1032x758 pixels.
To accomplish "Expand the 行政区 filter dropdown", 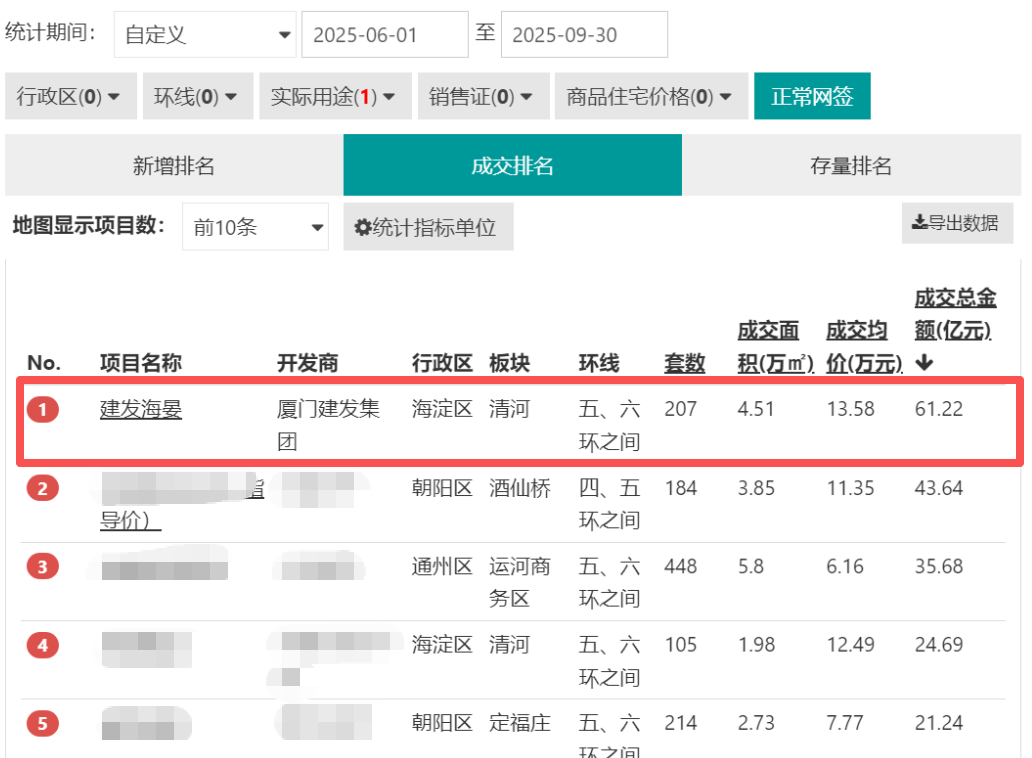I will point(69,97).
